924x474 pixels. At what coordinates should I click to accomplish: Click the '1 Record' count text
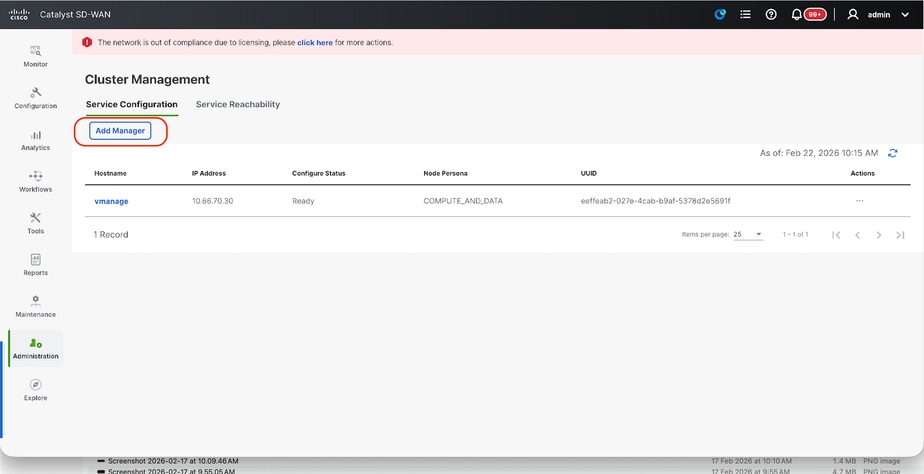111,235
